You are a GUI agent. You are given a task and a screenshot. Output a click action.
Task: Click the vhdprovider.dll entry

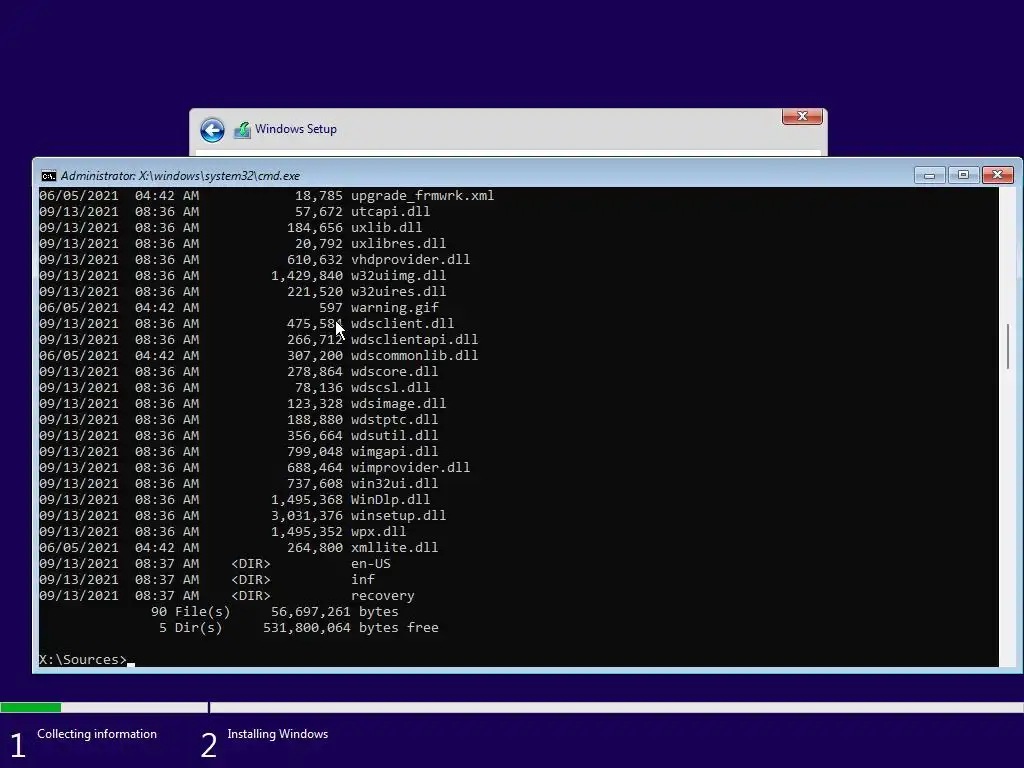tap(410, 260)
